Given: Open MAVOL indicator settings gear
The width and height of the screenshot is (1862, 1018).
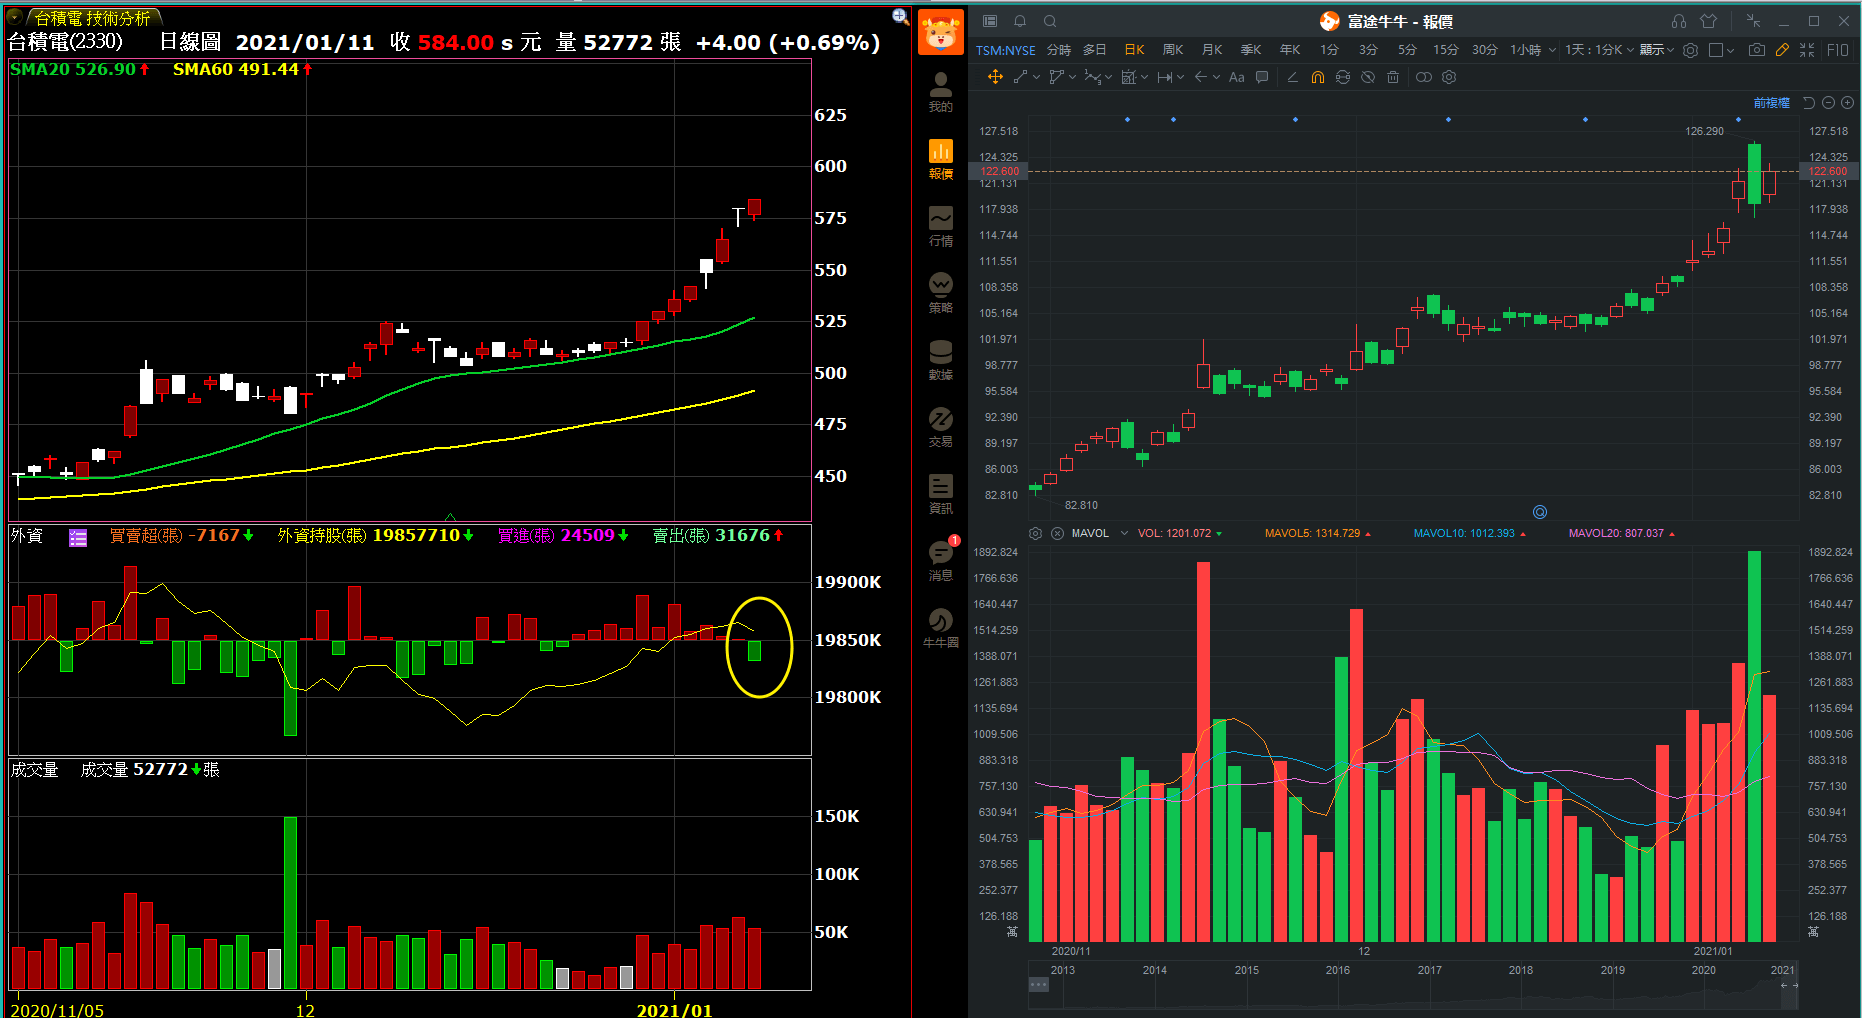Looking at the screenshot, I should tap(1036, 533).
